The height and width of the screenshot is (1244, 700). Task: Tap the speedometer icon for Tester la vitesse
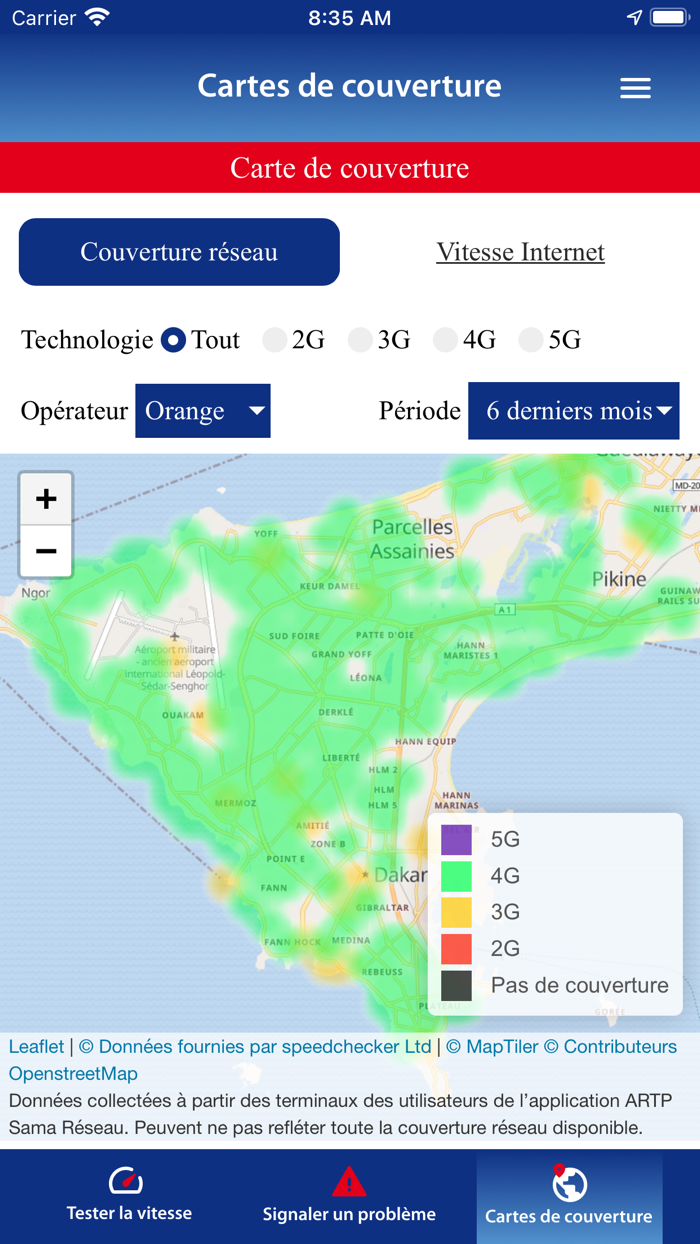[x=128, y=1181]
